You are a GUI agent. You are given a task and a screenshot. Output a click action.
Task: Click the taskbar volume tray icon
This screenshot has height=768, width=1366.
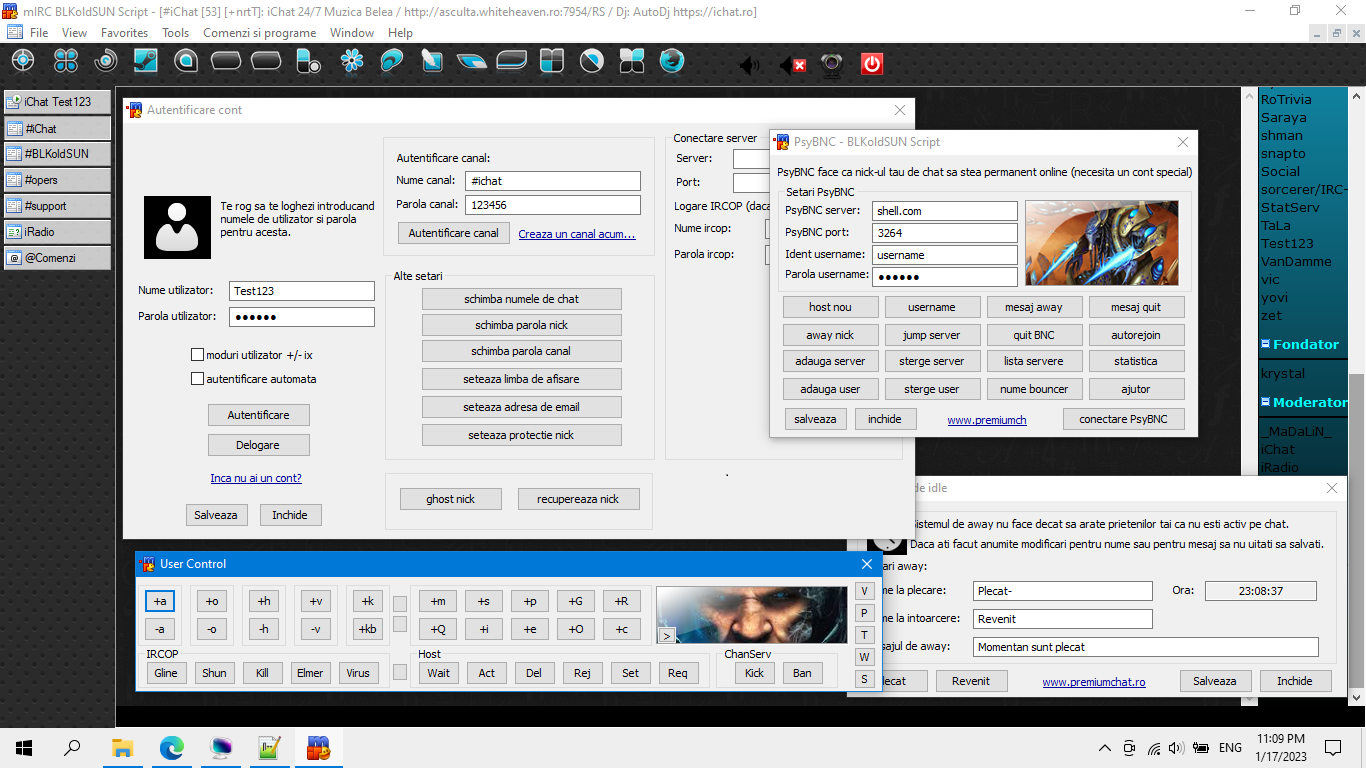pyautogui.click(x=1176, y=747)
